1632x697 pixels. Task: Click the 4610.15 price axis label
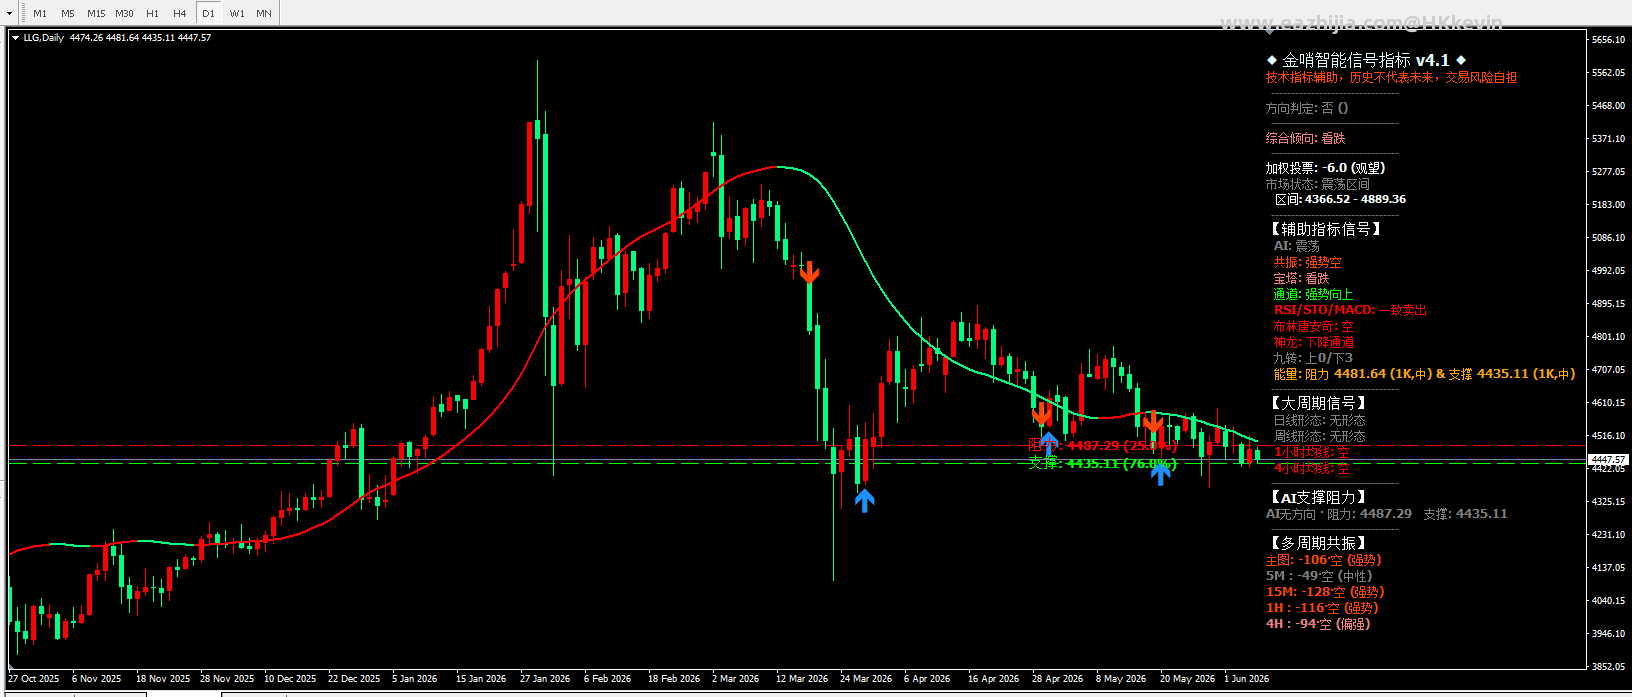[1608, 403]
